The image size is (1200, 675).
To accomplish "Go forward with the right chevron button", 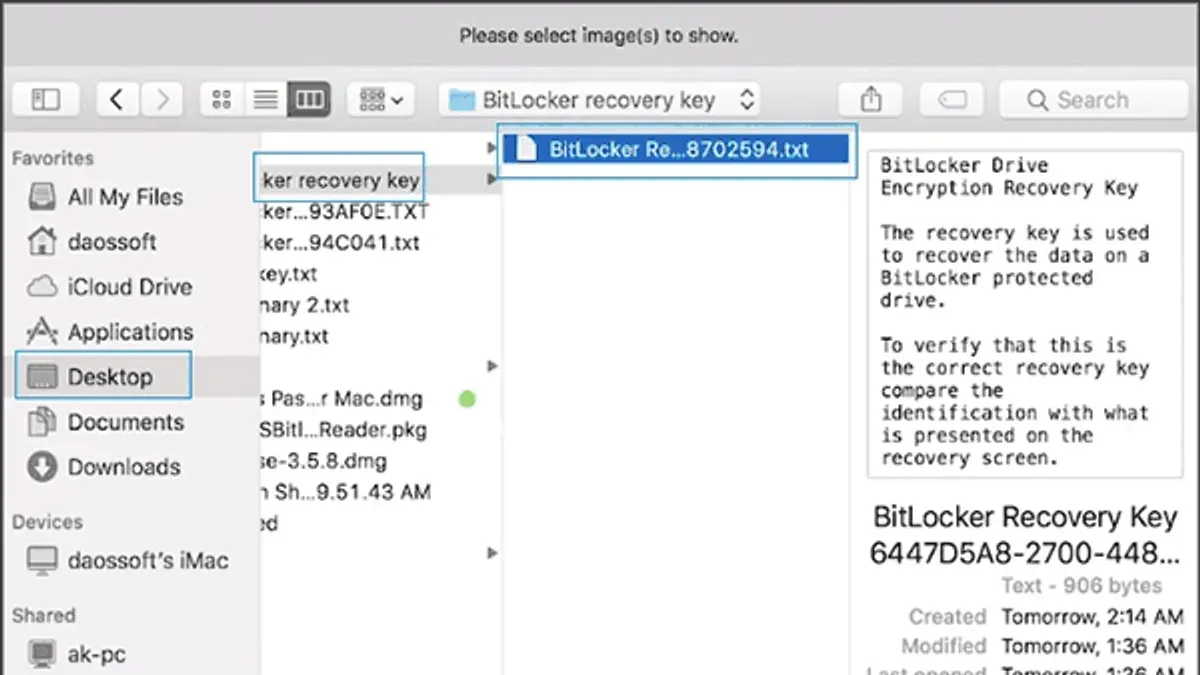I will [161, 99].
